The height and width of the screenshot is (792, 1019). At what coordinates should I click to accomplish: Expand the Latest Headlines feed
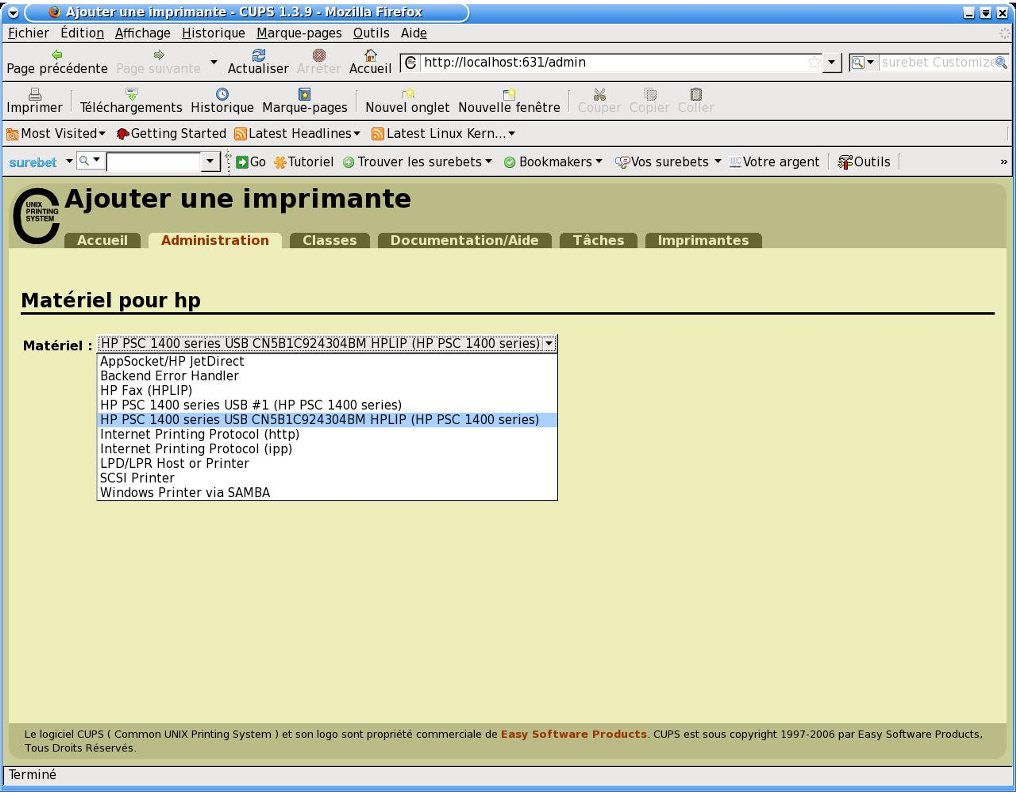tap(297, 133)
